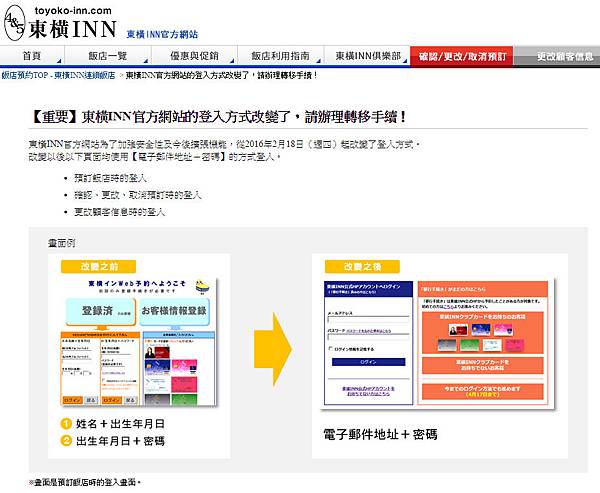Open the 飯店利用指南 menu tab
This screenshot has width=600, height=493.
[x=280, y=56]
